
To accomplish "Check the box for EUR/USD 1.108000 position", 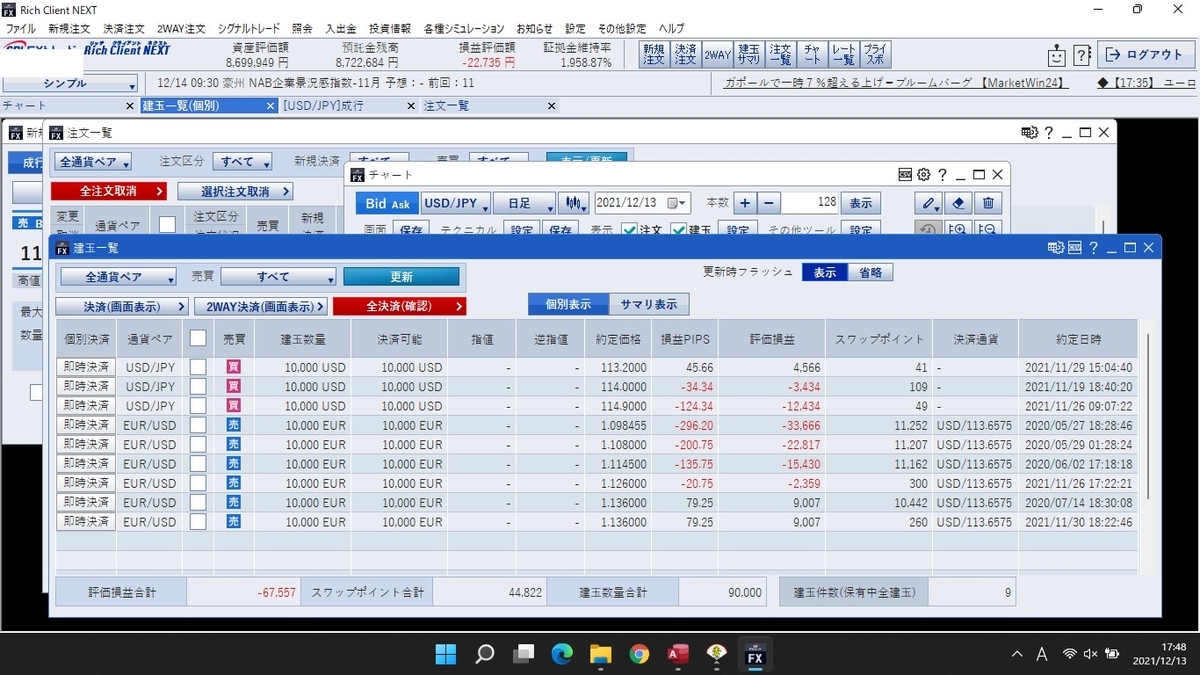I will 198,444.
